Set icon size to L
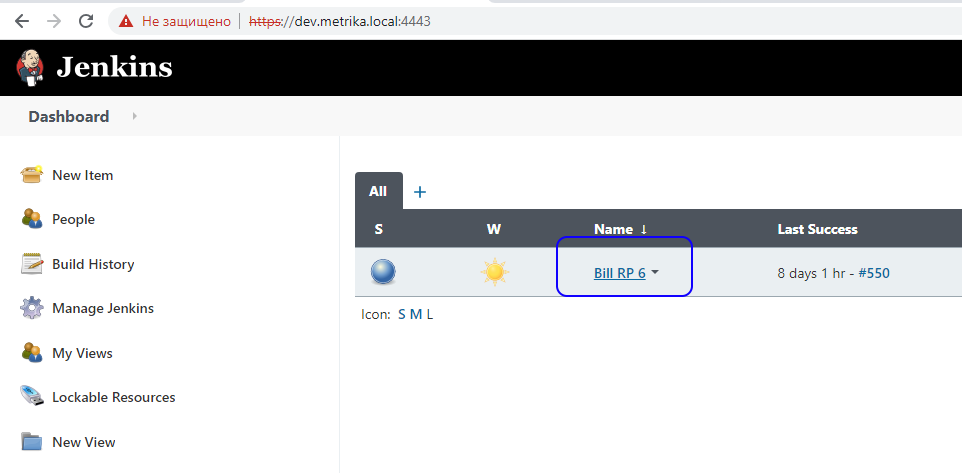 click(430, 315)
